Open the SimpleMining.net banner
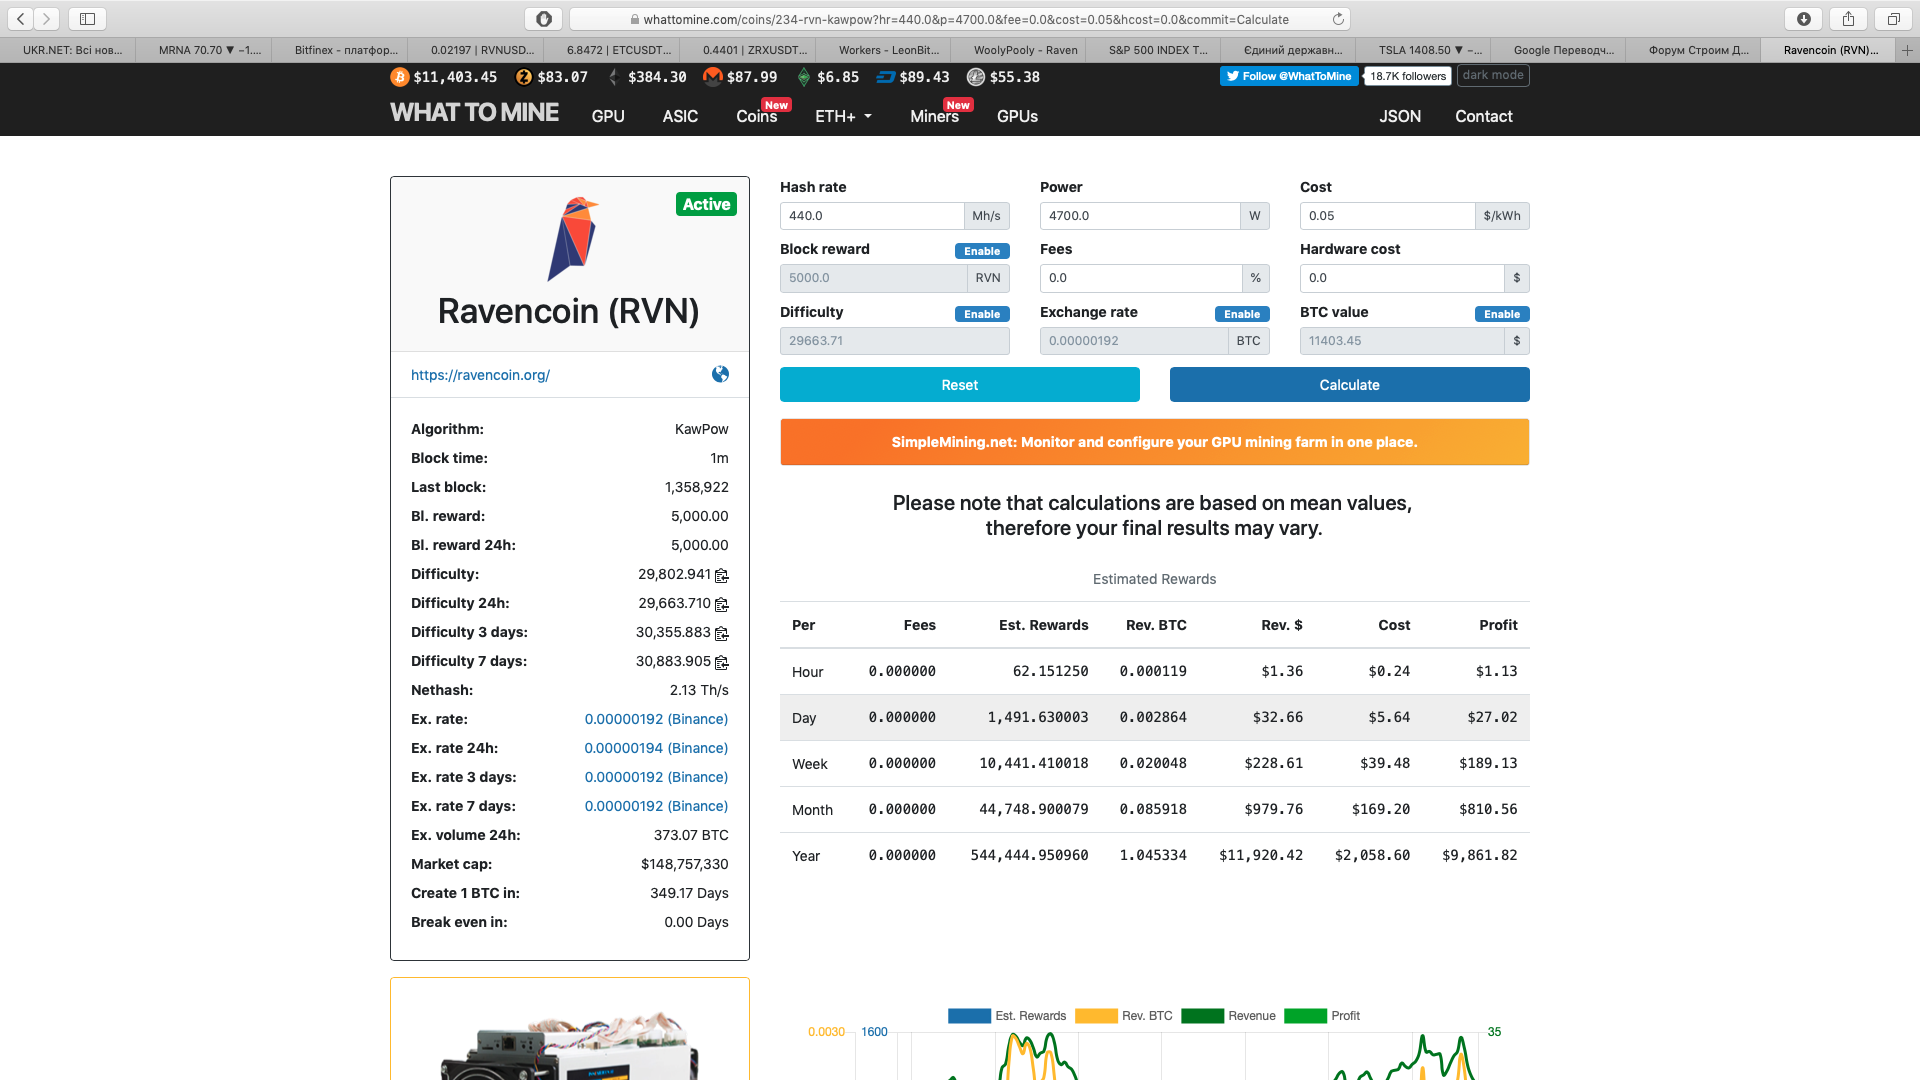This screenshot has height=1080, width=1920. pos(1154,442)
